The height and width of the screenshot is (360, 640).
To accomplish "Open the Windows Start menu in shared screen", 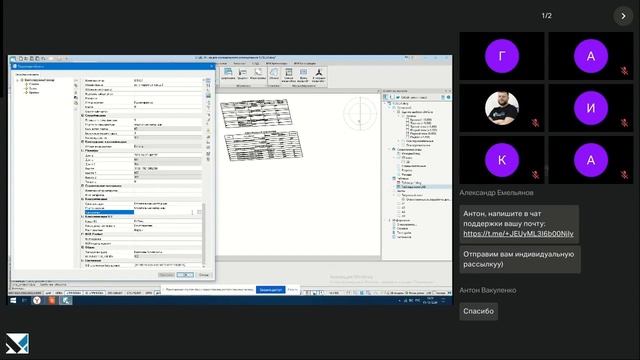I will (x=13, y=300).
